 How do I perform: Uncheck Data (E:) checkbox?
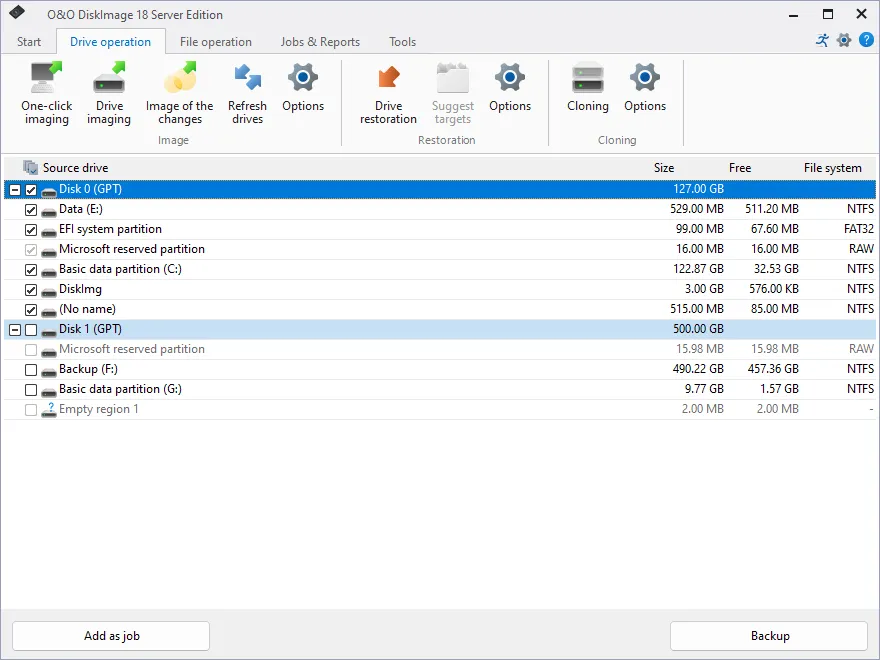(31, 210)
